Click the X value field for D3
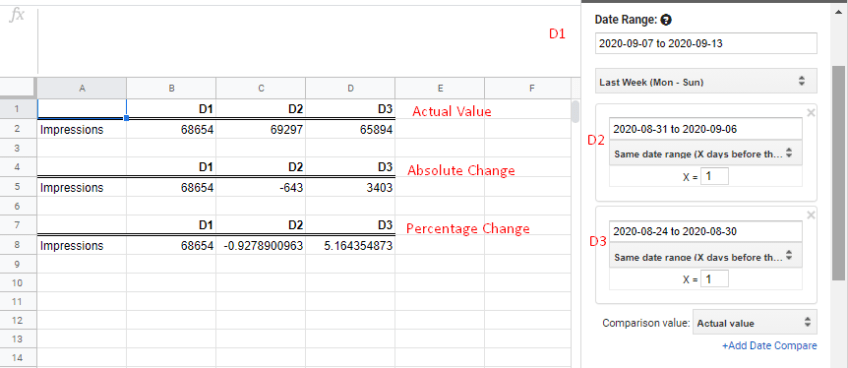Screen dimensions: 848x368 coord(714,279)
